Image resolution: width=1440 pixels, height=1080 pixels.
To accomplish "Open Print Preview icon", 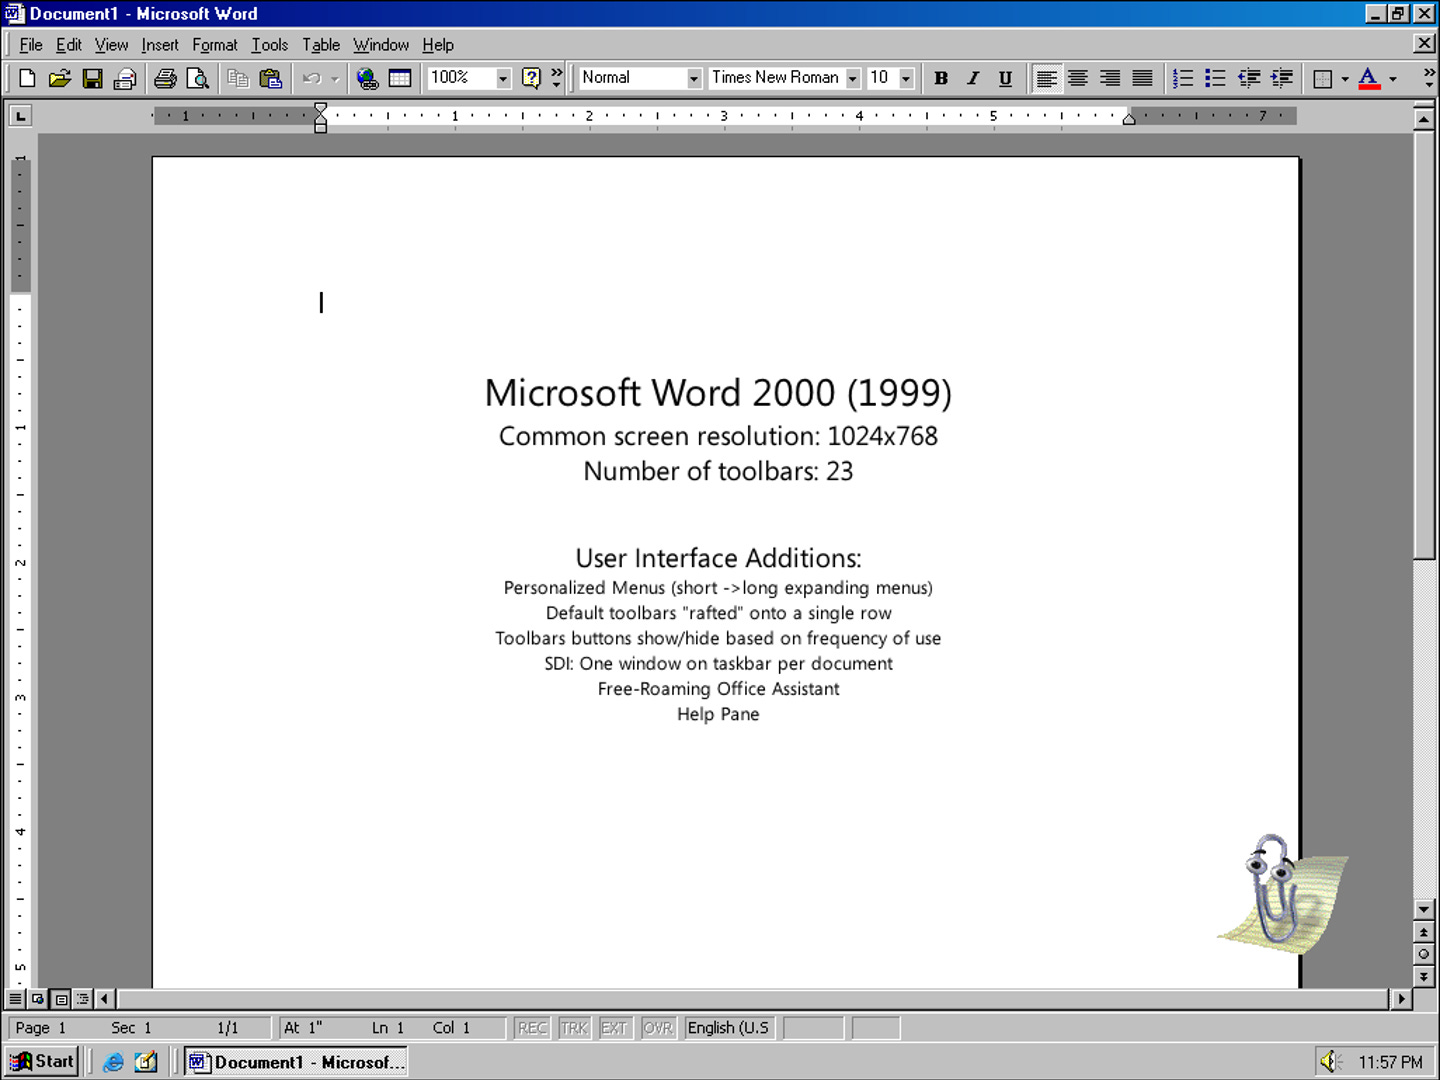I will click(198, 78).
